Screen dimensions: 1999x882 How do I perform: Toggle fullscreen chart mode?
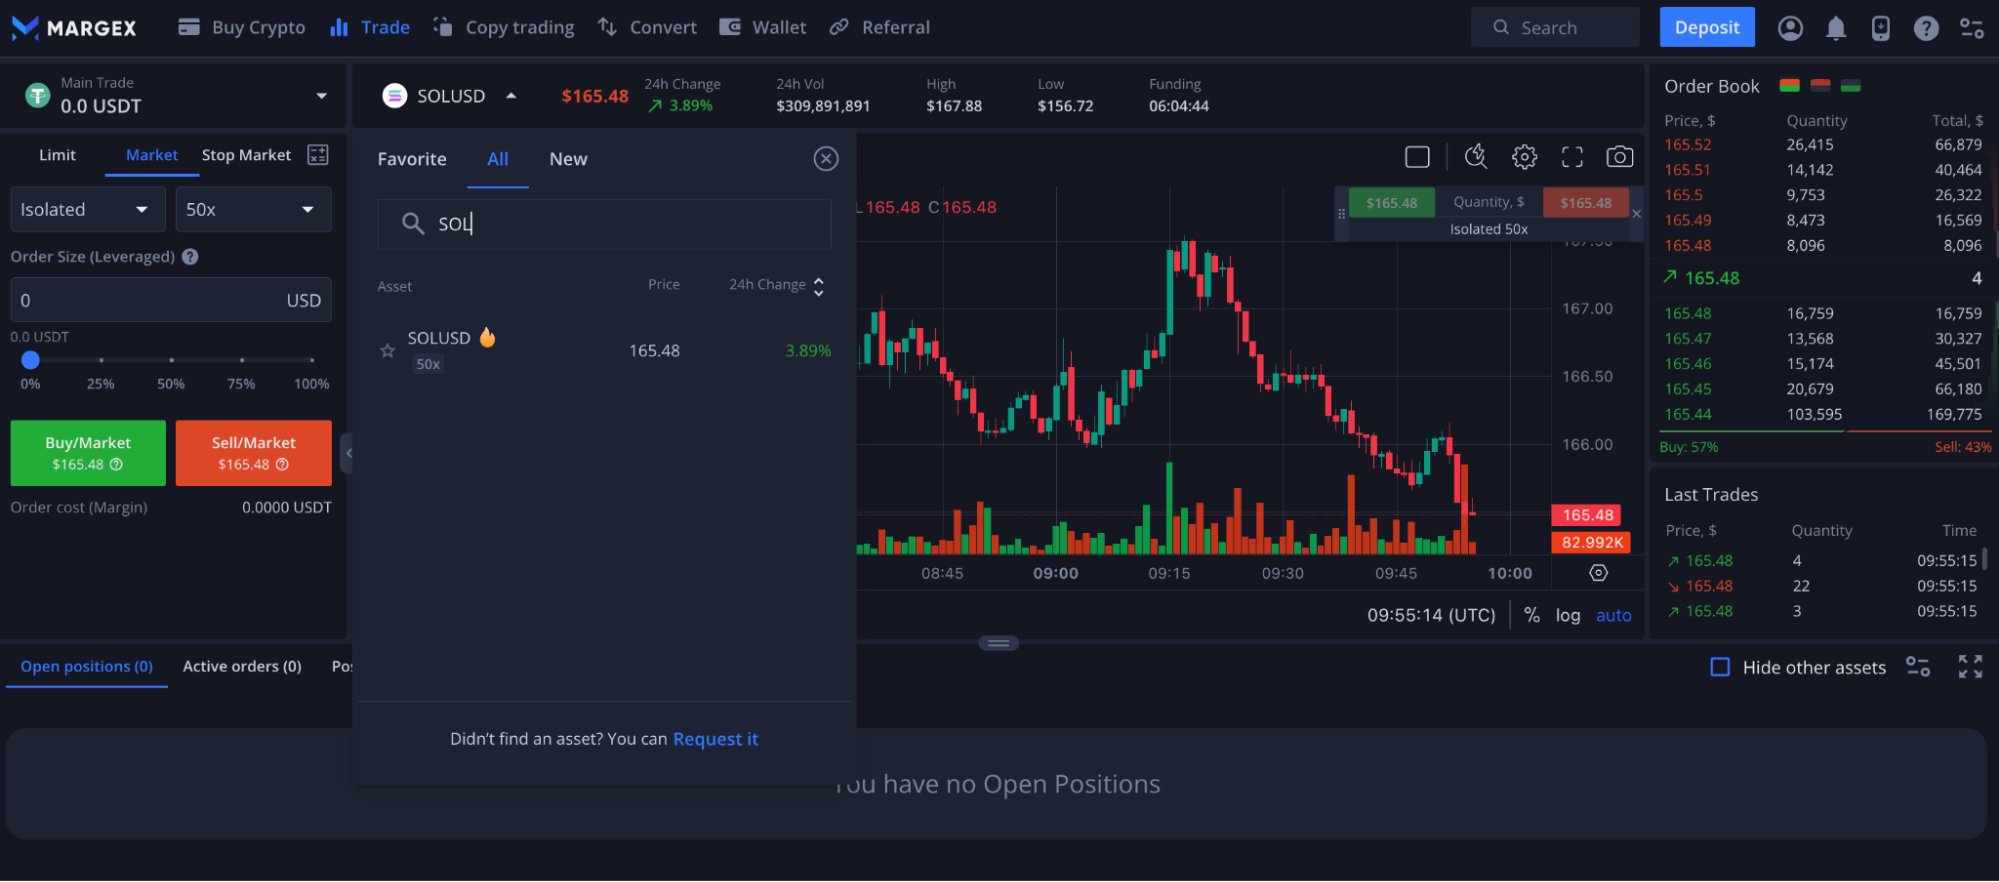coord(1572,157)
